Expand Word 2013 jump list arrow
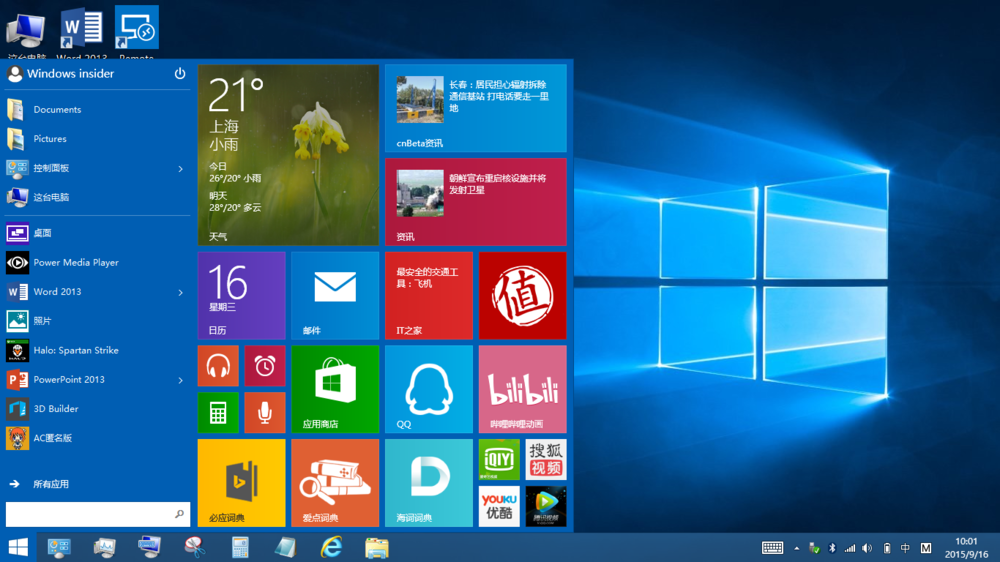1000x562 pixels. pyautogui.click(x=180, y=293)
